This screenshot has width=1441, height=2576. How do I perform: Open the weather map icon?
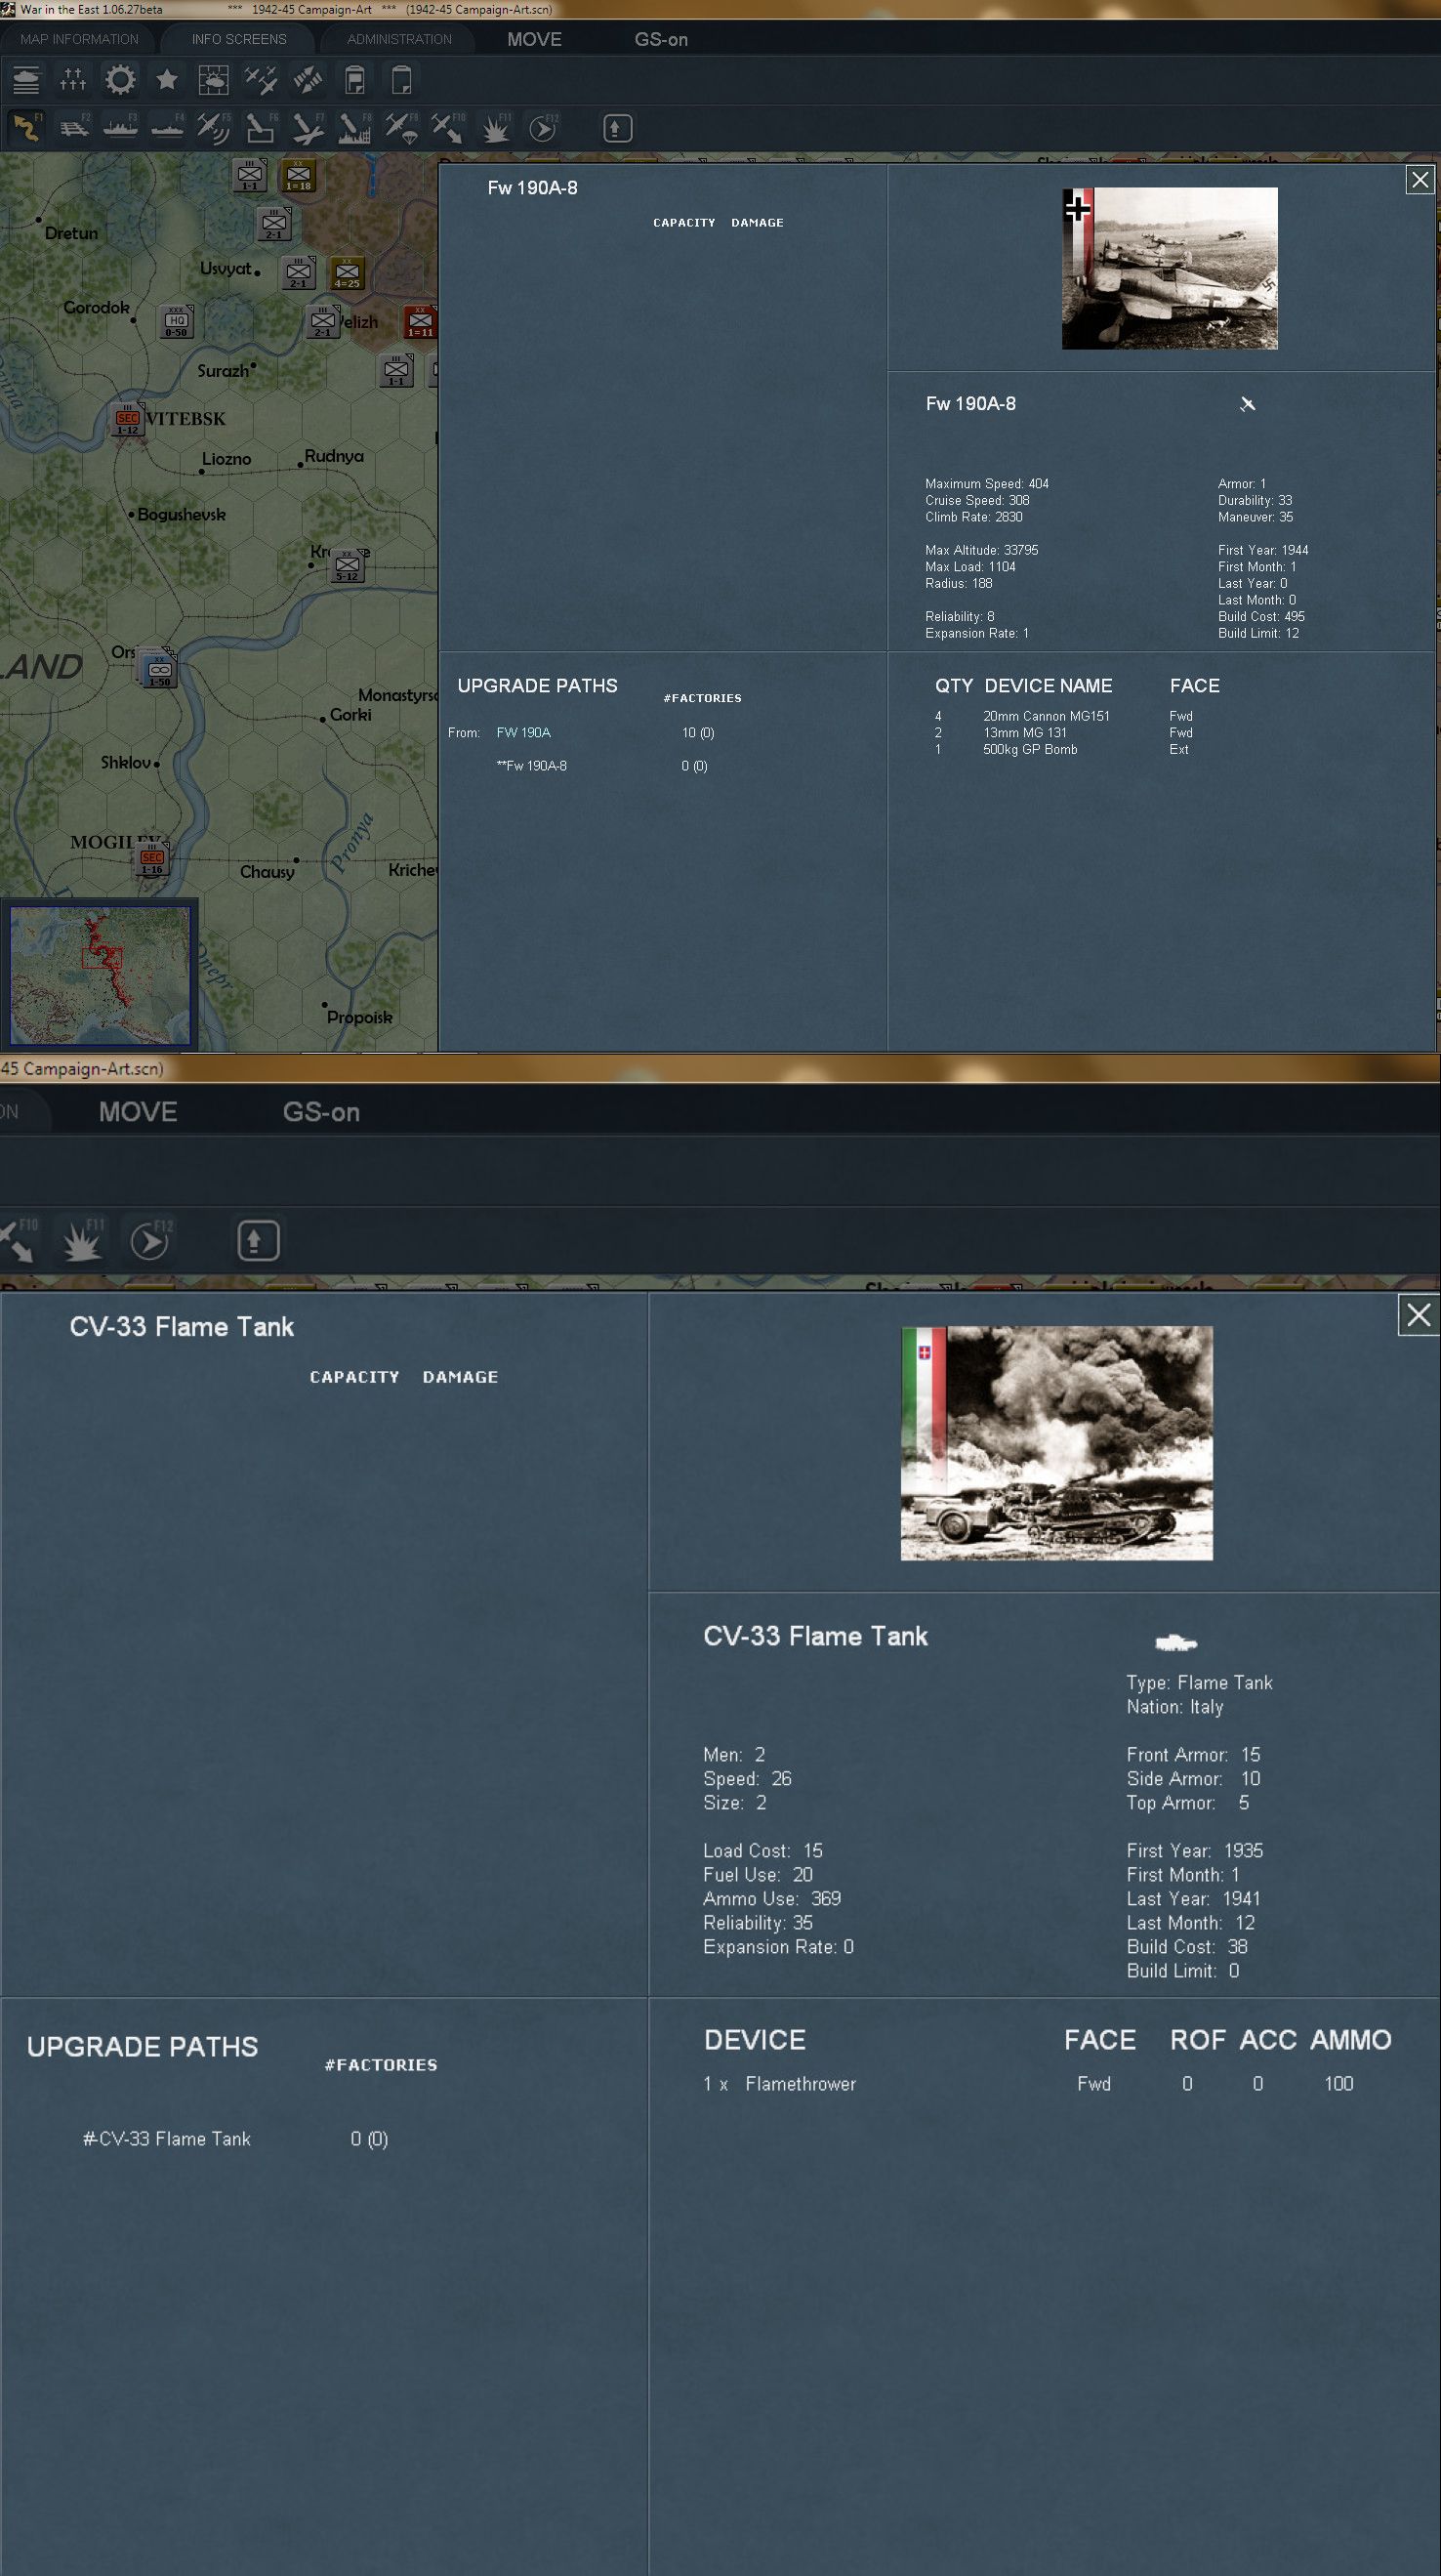click(x=214, y=80)
